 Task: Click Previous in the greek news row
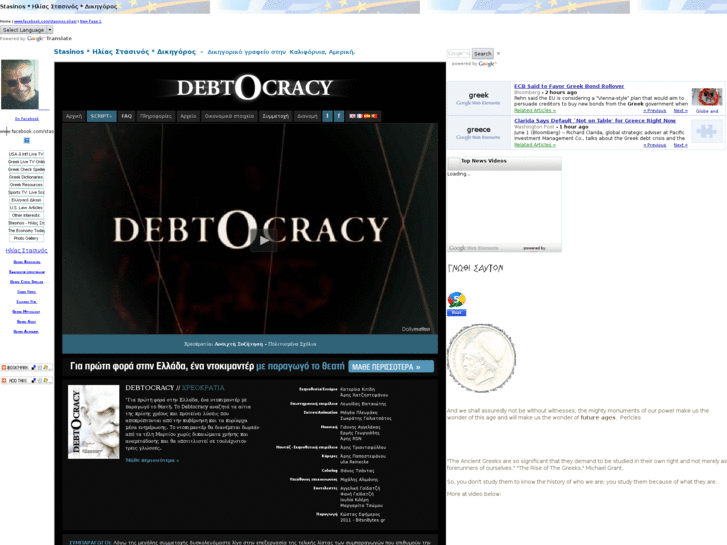click(655, 111)
